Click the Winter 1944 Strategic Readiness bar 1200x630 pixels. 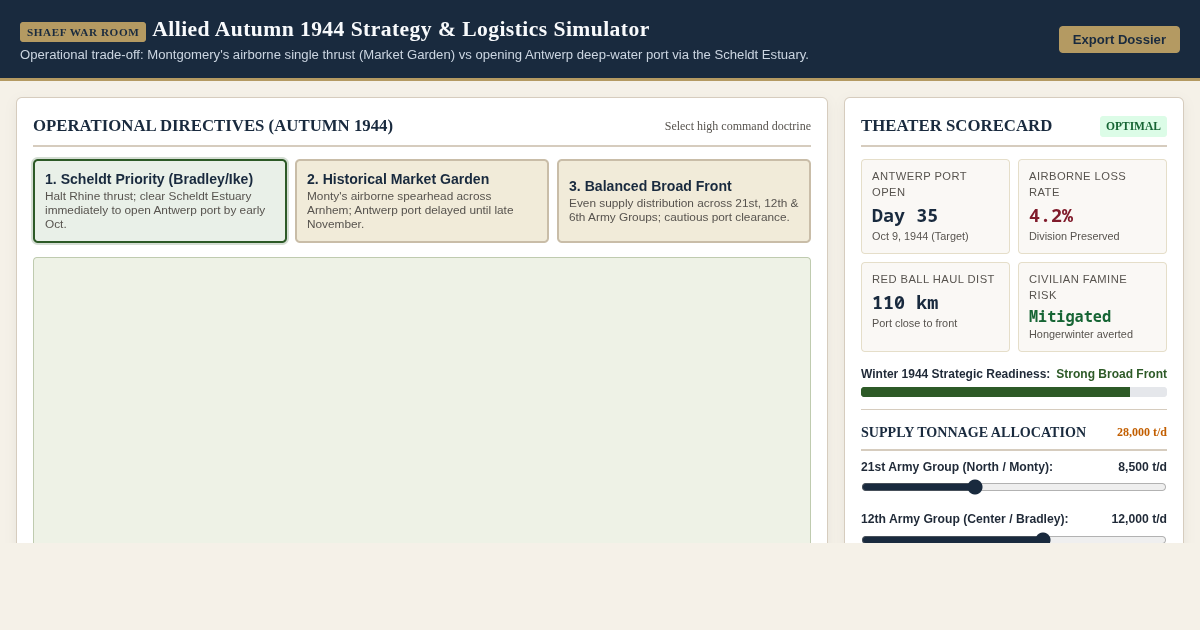click(1014, 392)
